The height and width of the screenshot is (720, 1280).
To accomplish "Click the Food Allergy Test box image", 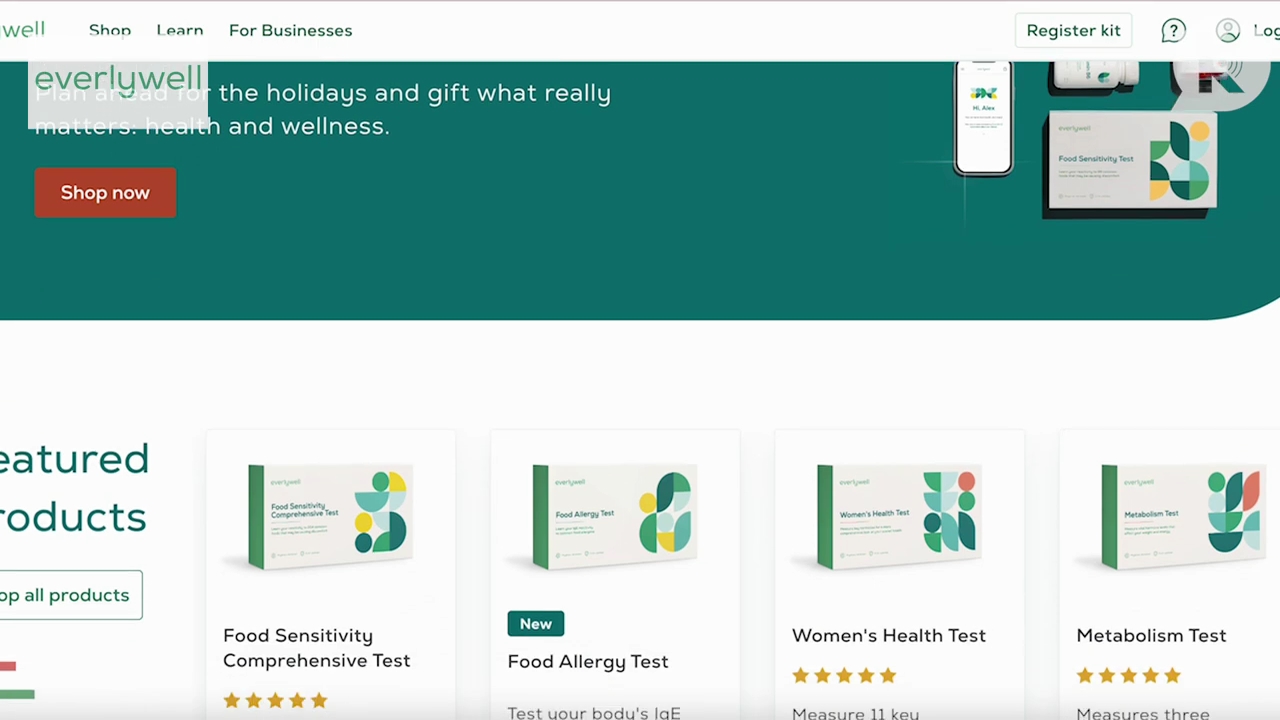I will [614, 516].
